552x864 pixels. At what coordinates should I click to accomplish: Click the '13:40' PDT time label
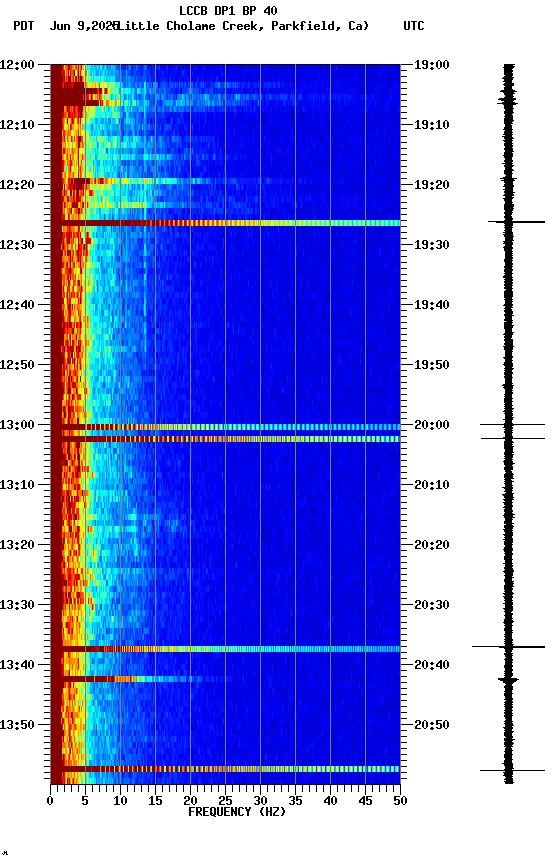pos(17,665)
